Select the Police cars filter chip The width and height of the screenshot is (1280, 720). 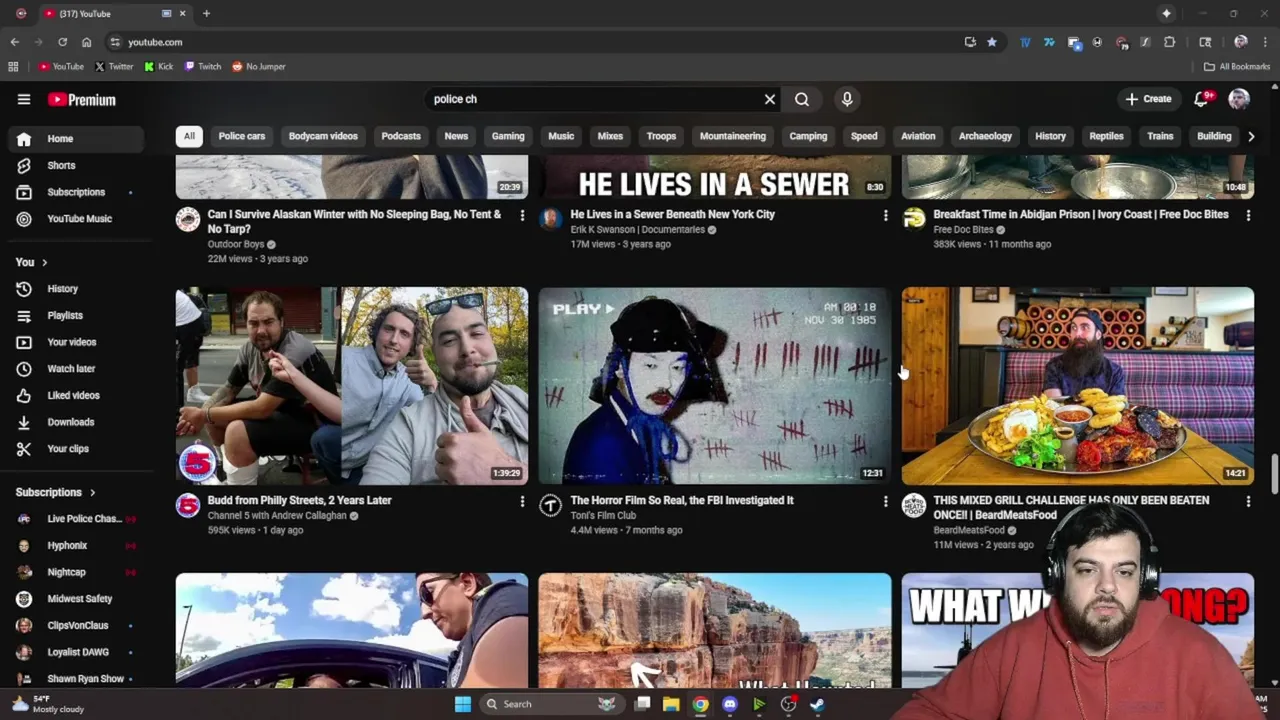(242, 136)
